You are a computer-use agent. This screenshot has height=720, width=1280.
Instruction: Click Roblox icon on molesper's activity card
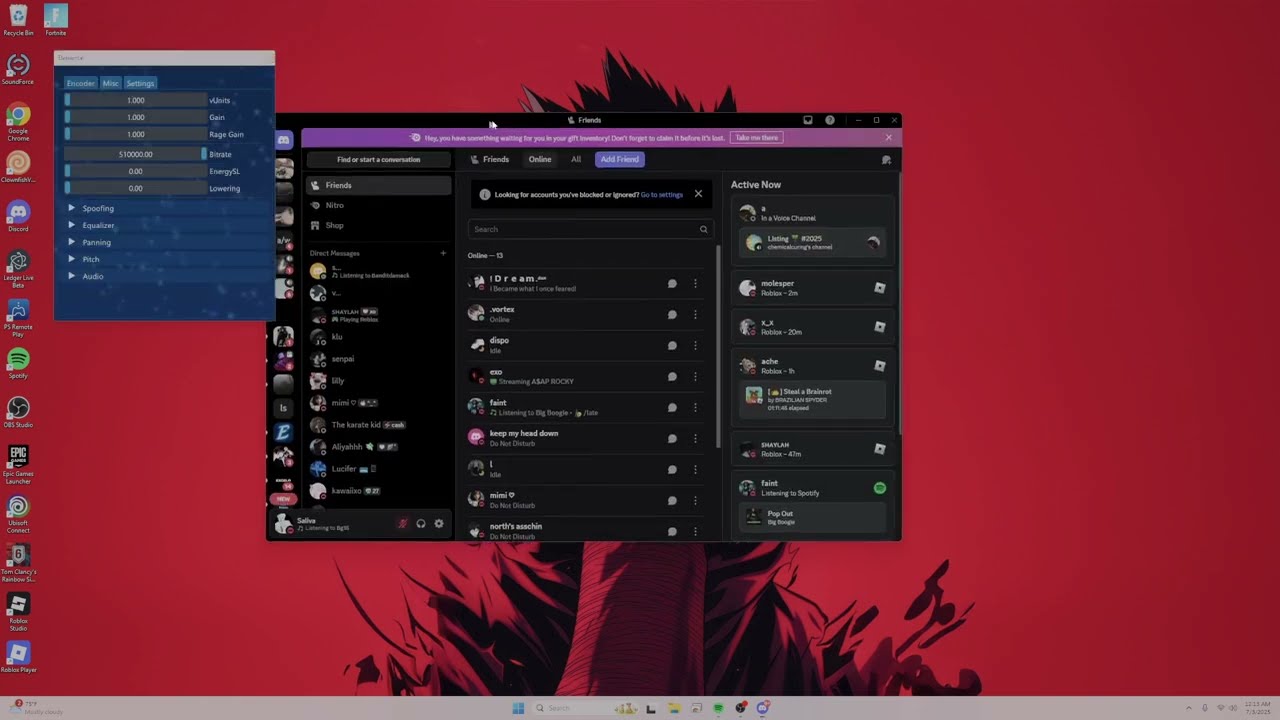pos(880,287)
